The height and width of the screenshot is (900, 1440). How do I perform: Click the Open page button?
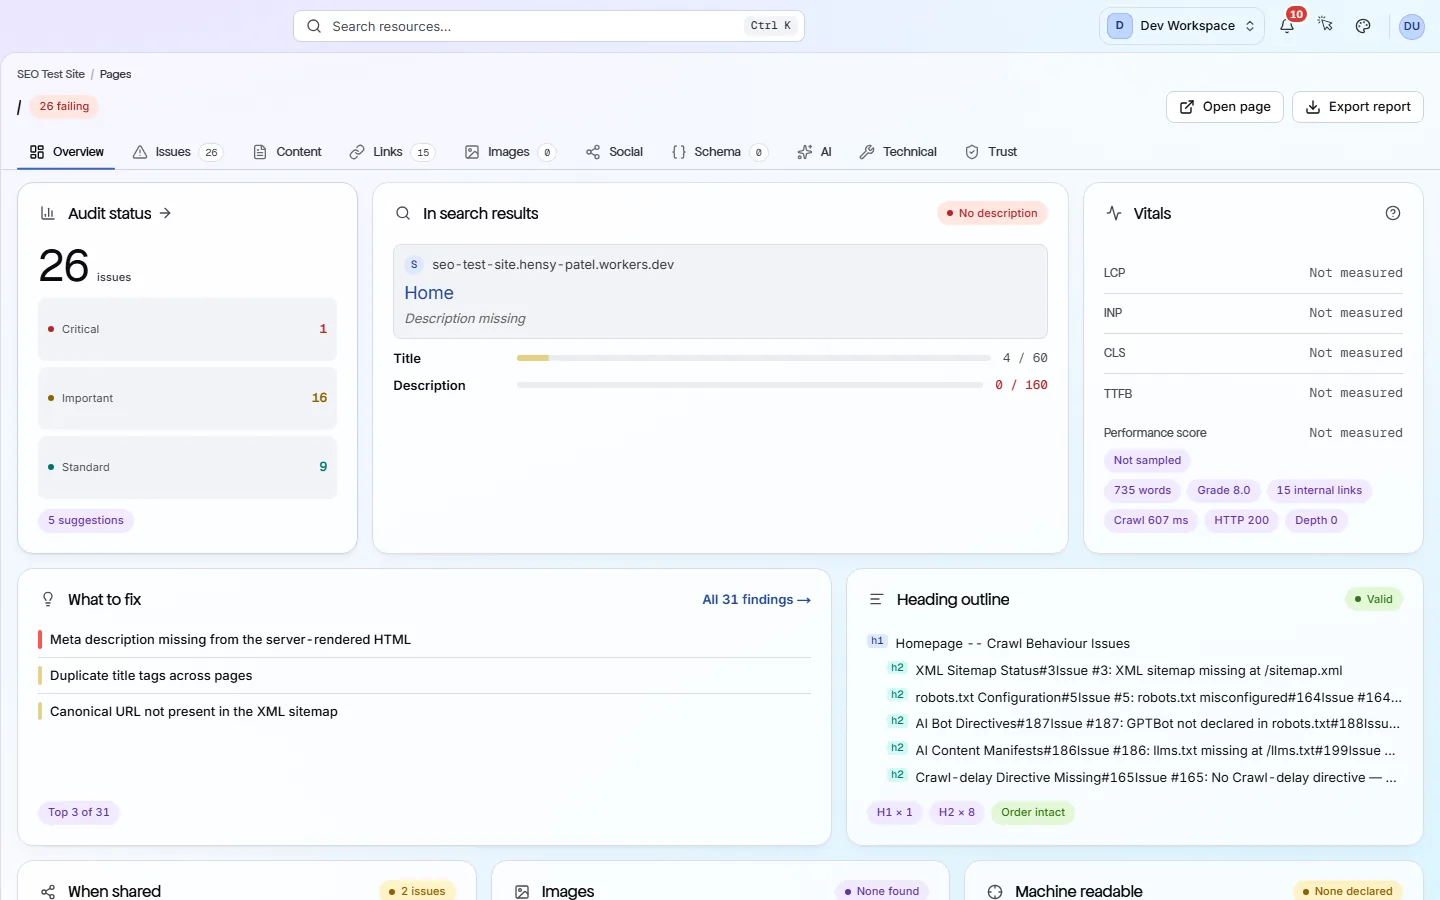coord(1225,107)
